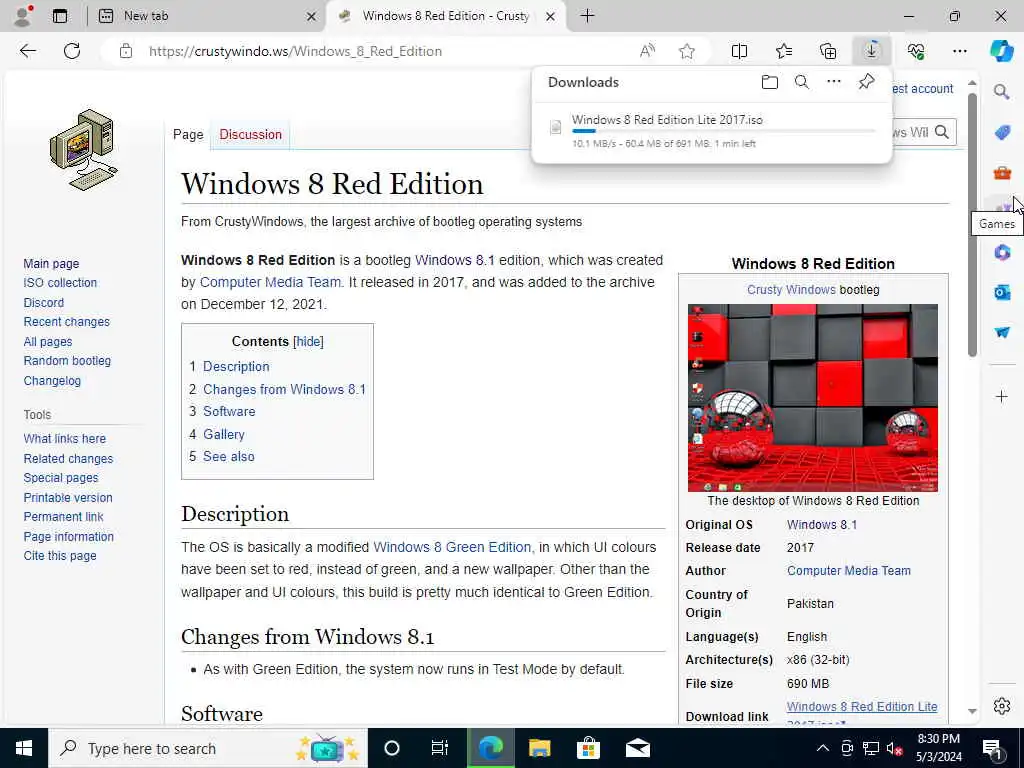Open the sidebar Microsoft 365 icon
The image size is (1024, 768).
click(x=1002, y=252)
